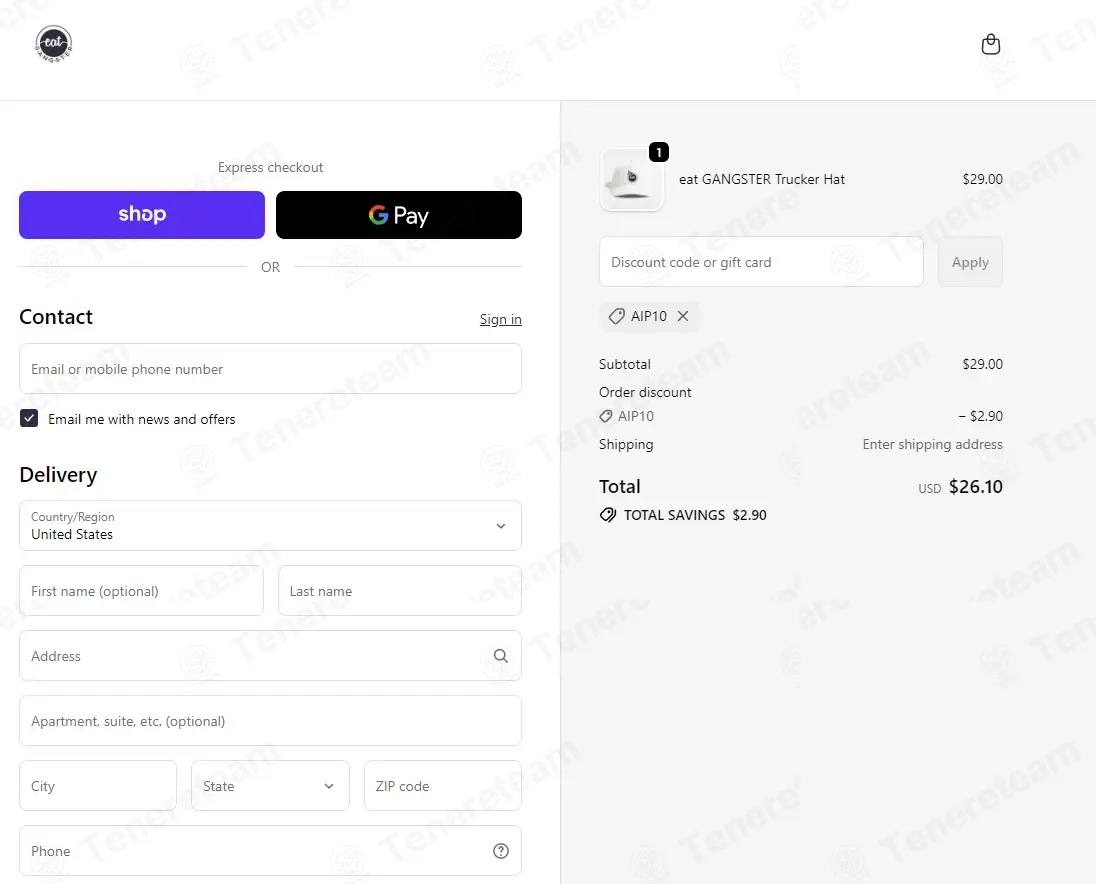Focus the Email or mobile phone field
The width and height of the screenshot is (1096, 884).
coord(271,368)
